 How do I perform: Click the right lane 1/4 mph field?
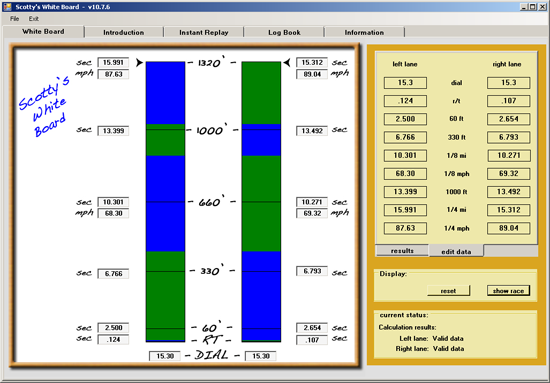click(x=509, y=228)
